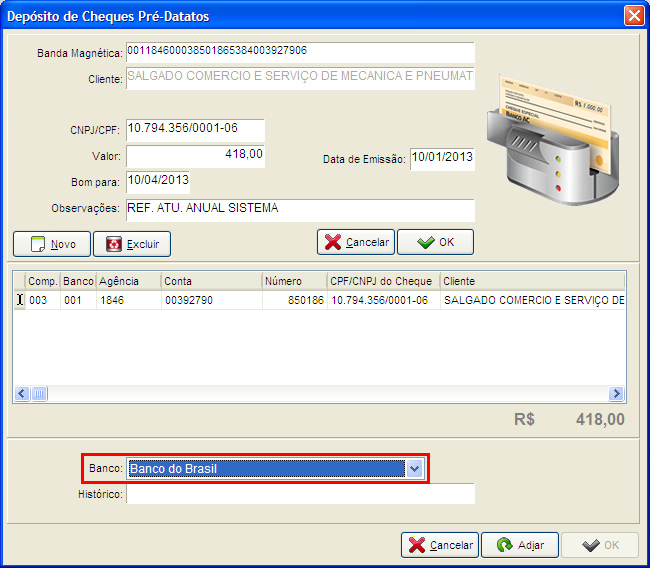The height and width of the screenshot is (568, 650).
Task: Click the bottom Cancelar button
Action: coord(440,545)
